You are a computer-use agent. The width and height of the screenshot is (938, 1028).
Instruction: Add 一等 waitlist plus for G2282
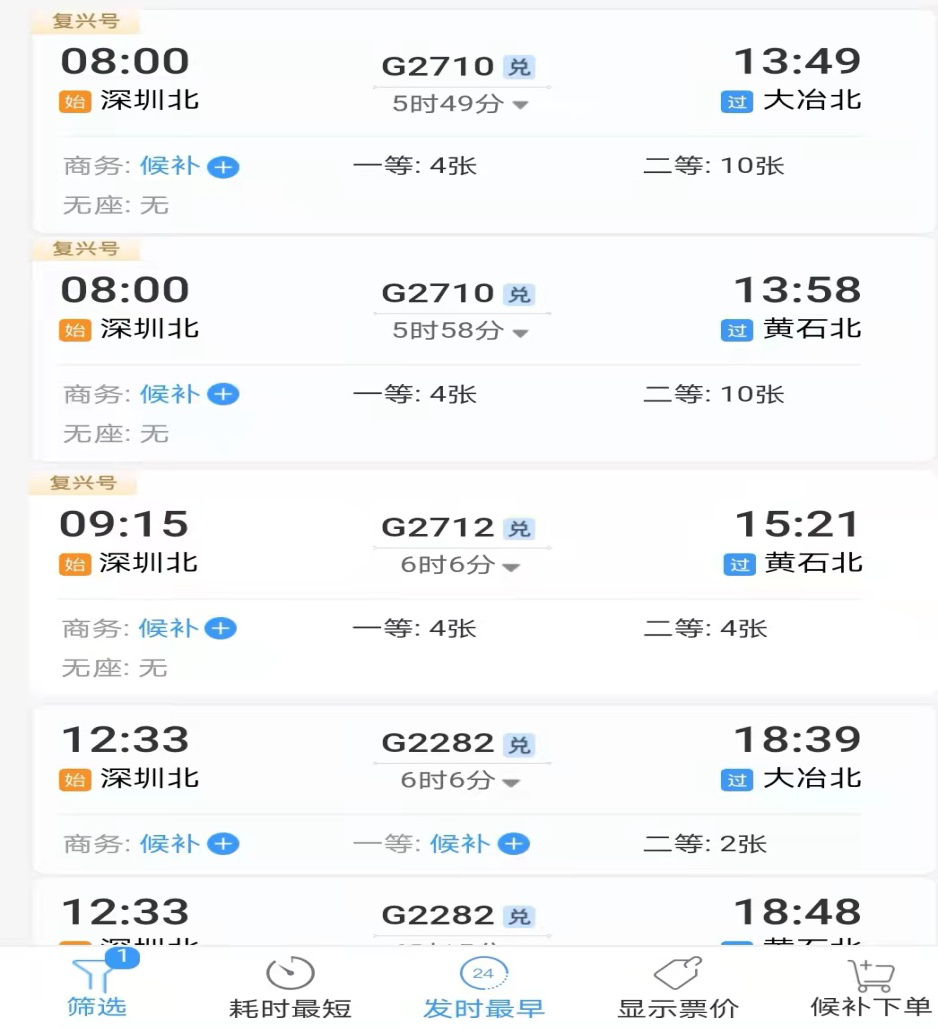pos(513,844)
